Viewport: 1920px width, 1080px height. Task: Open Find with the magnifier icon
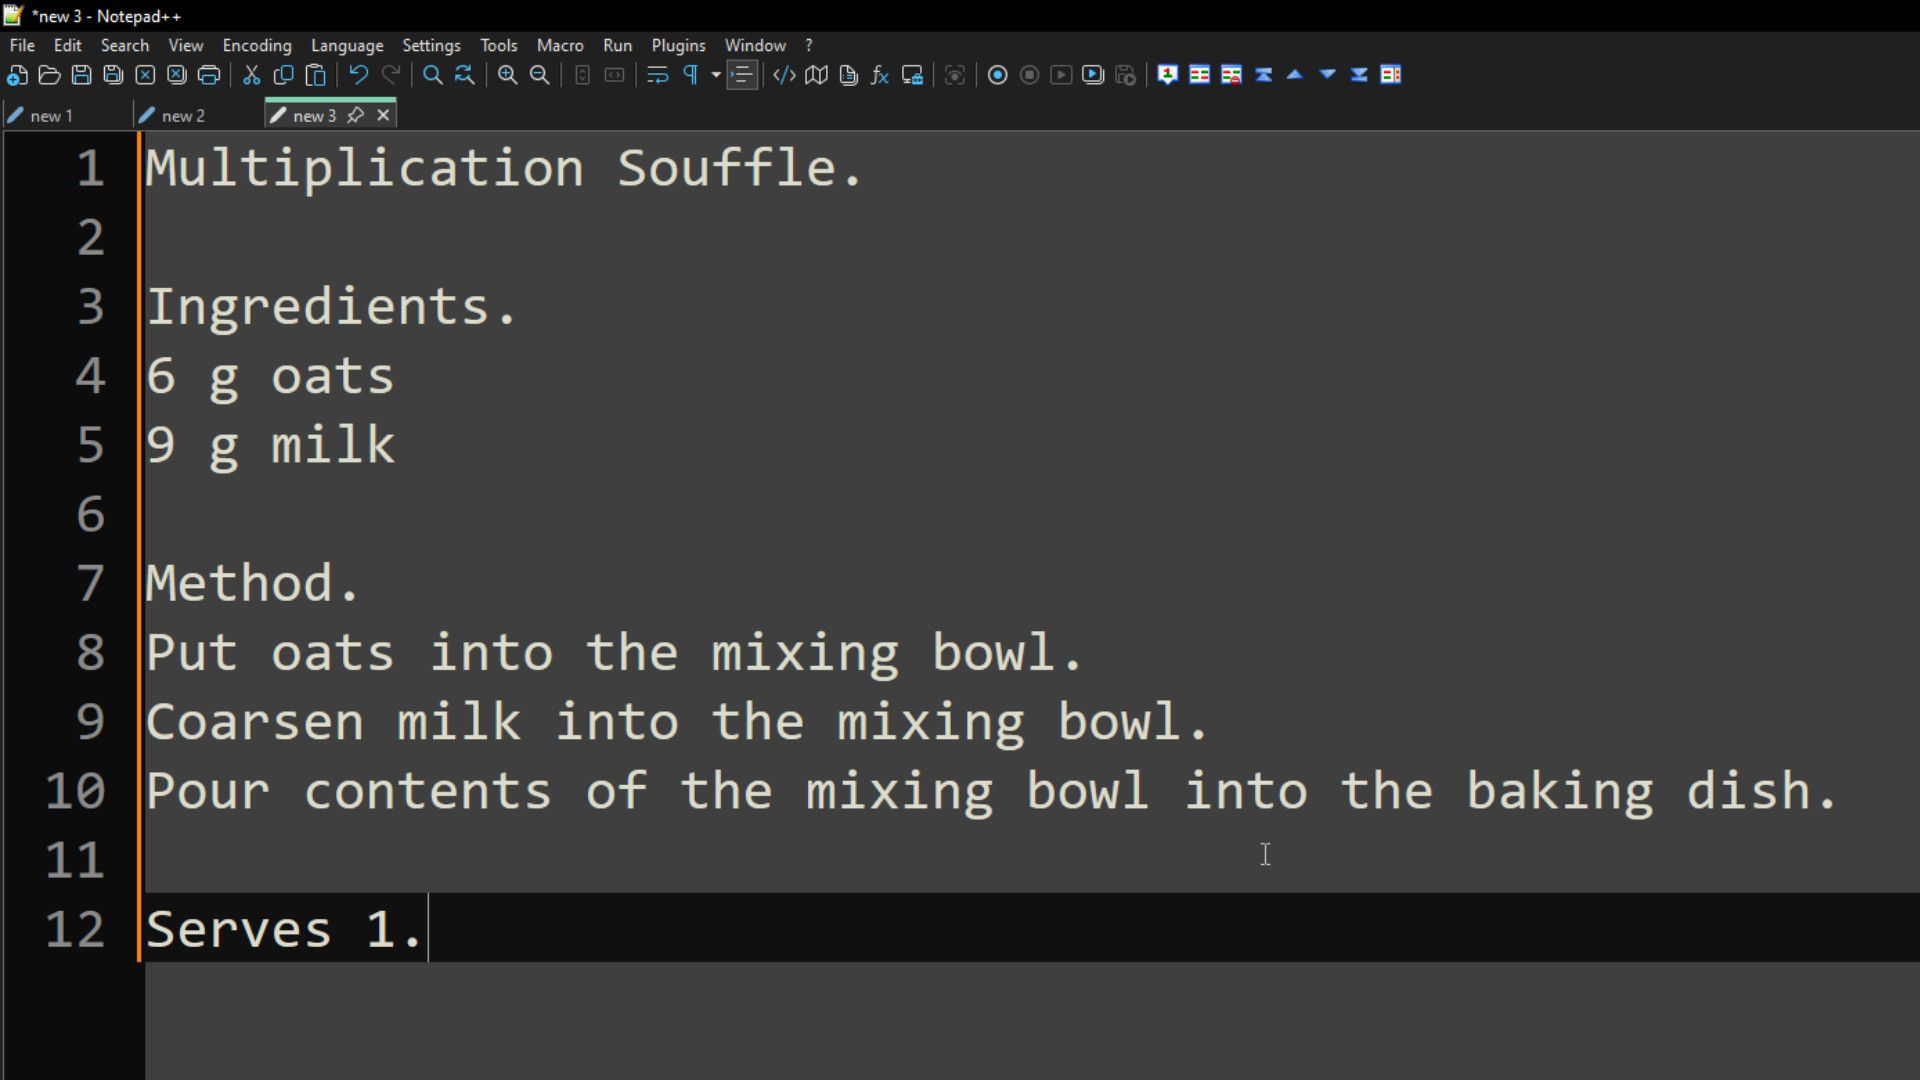tap(432, 75)
